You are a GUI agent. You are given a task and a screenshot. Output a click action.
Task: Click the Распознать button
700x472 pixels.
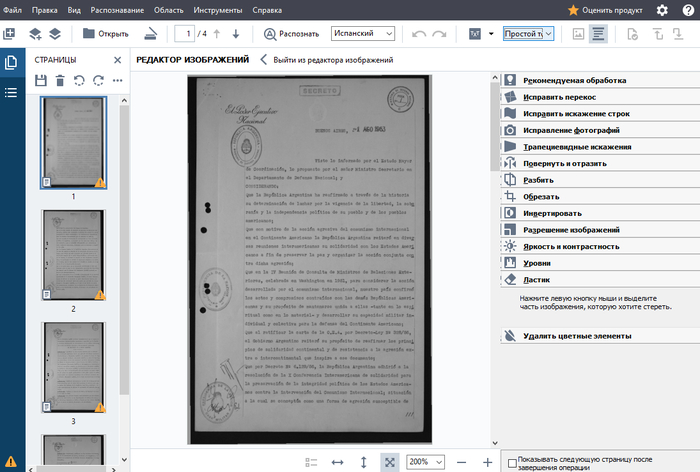pyautogui.click(x=291, y=34)
